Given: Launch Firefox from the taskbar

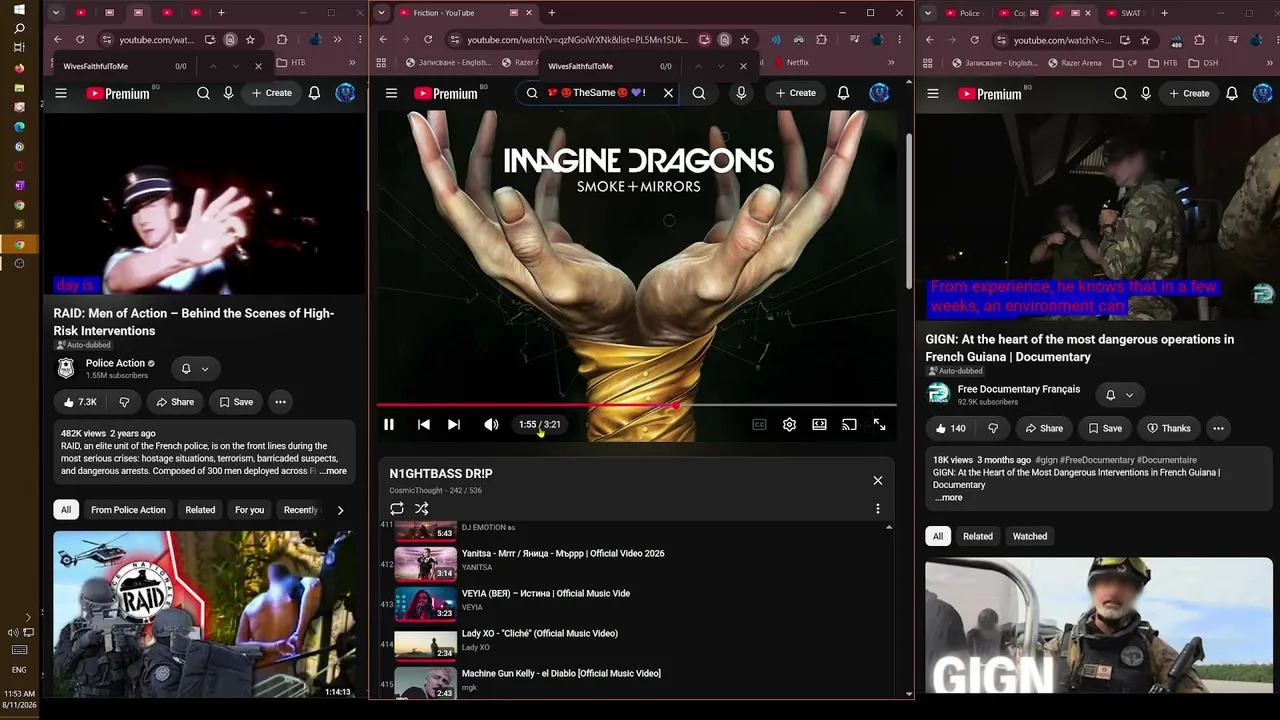Looking at the screenshot, I should pyautogui.click(x=19, y=68).
